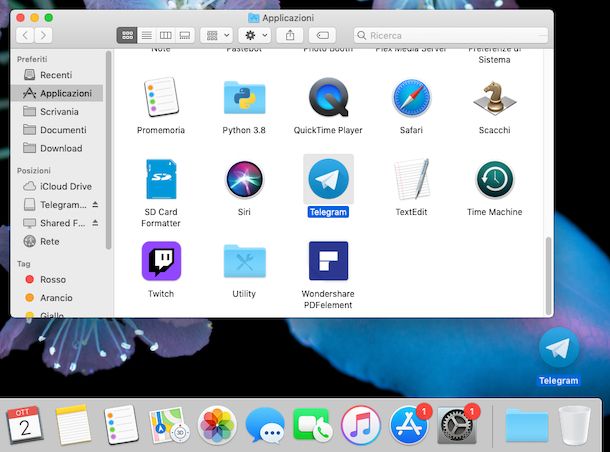Go back in Finder

[25, 35]
